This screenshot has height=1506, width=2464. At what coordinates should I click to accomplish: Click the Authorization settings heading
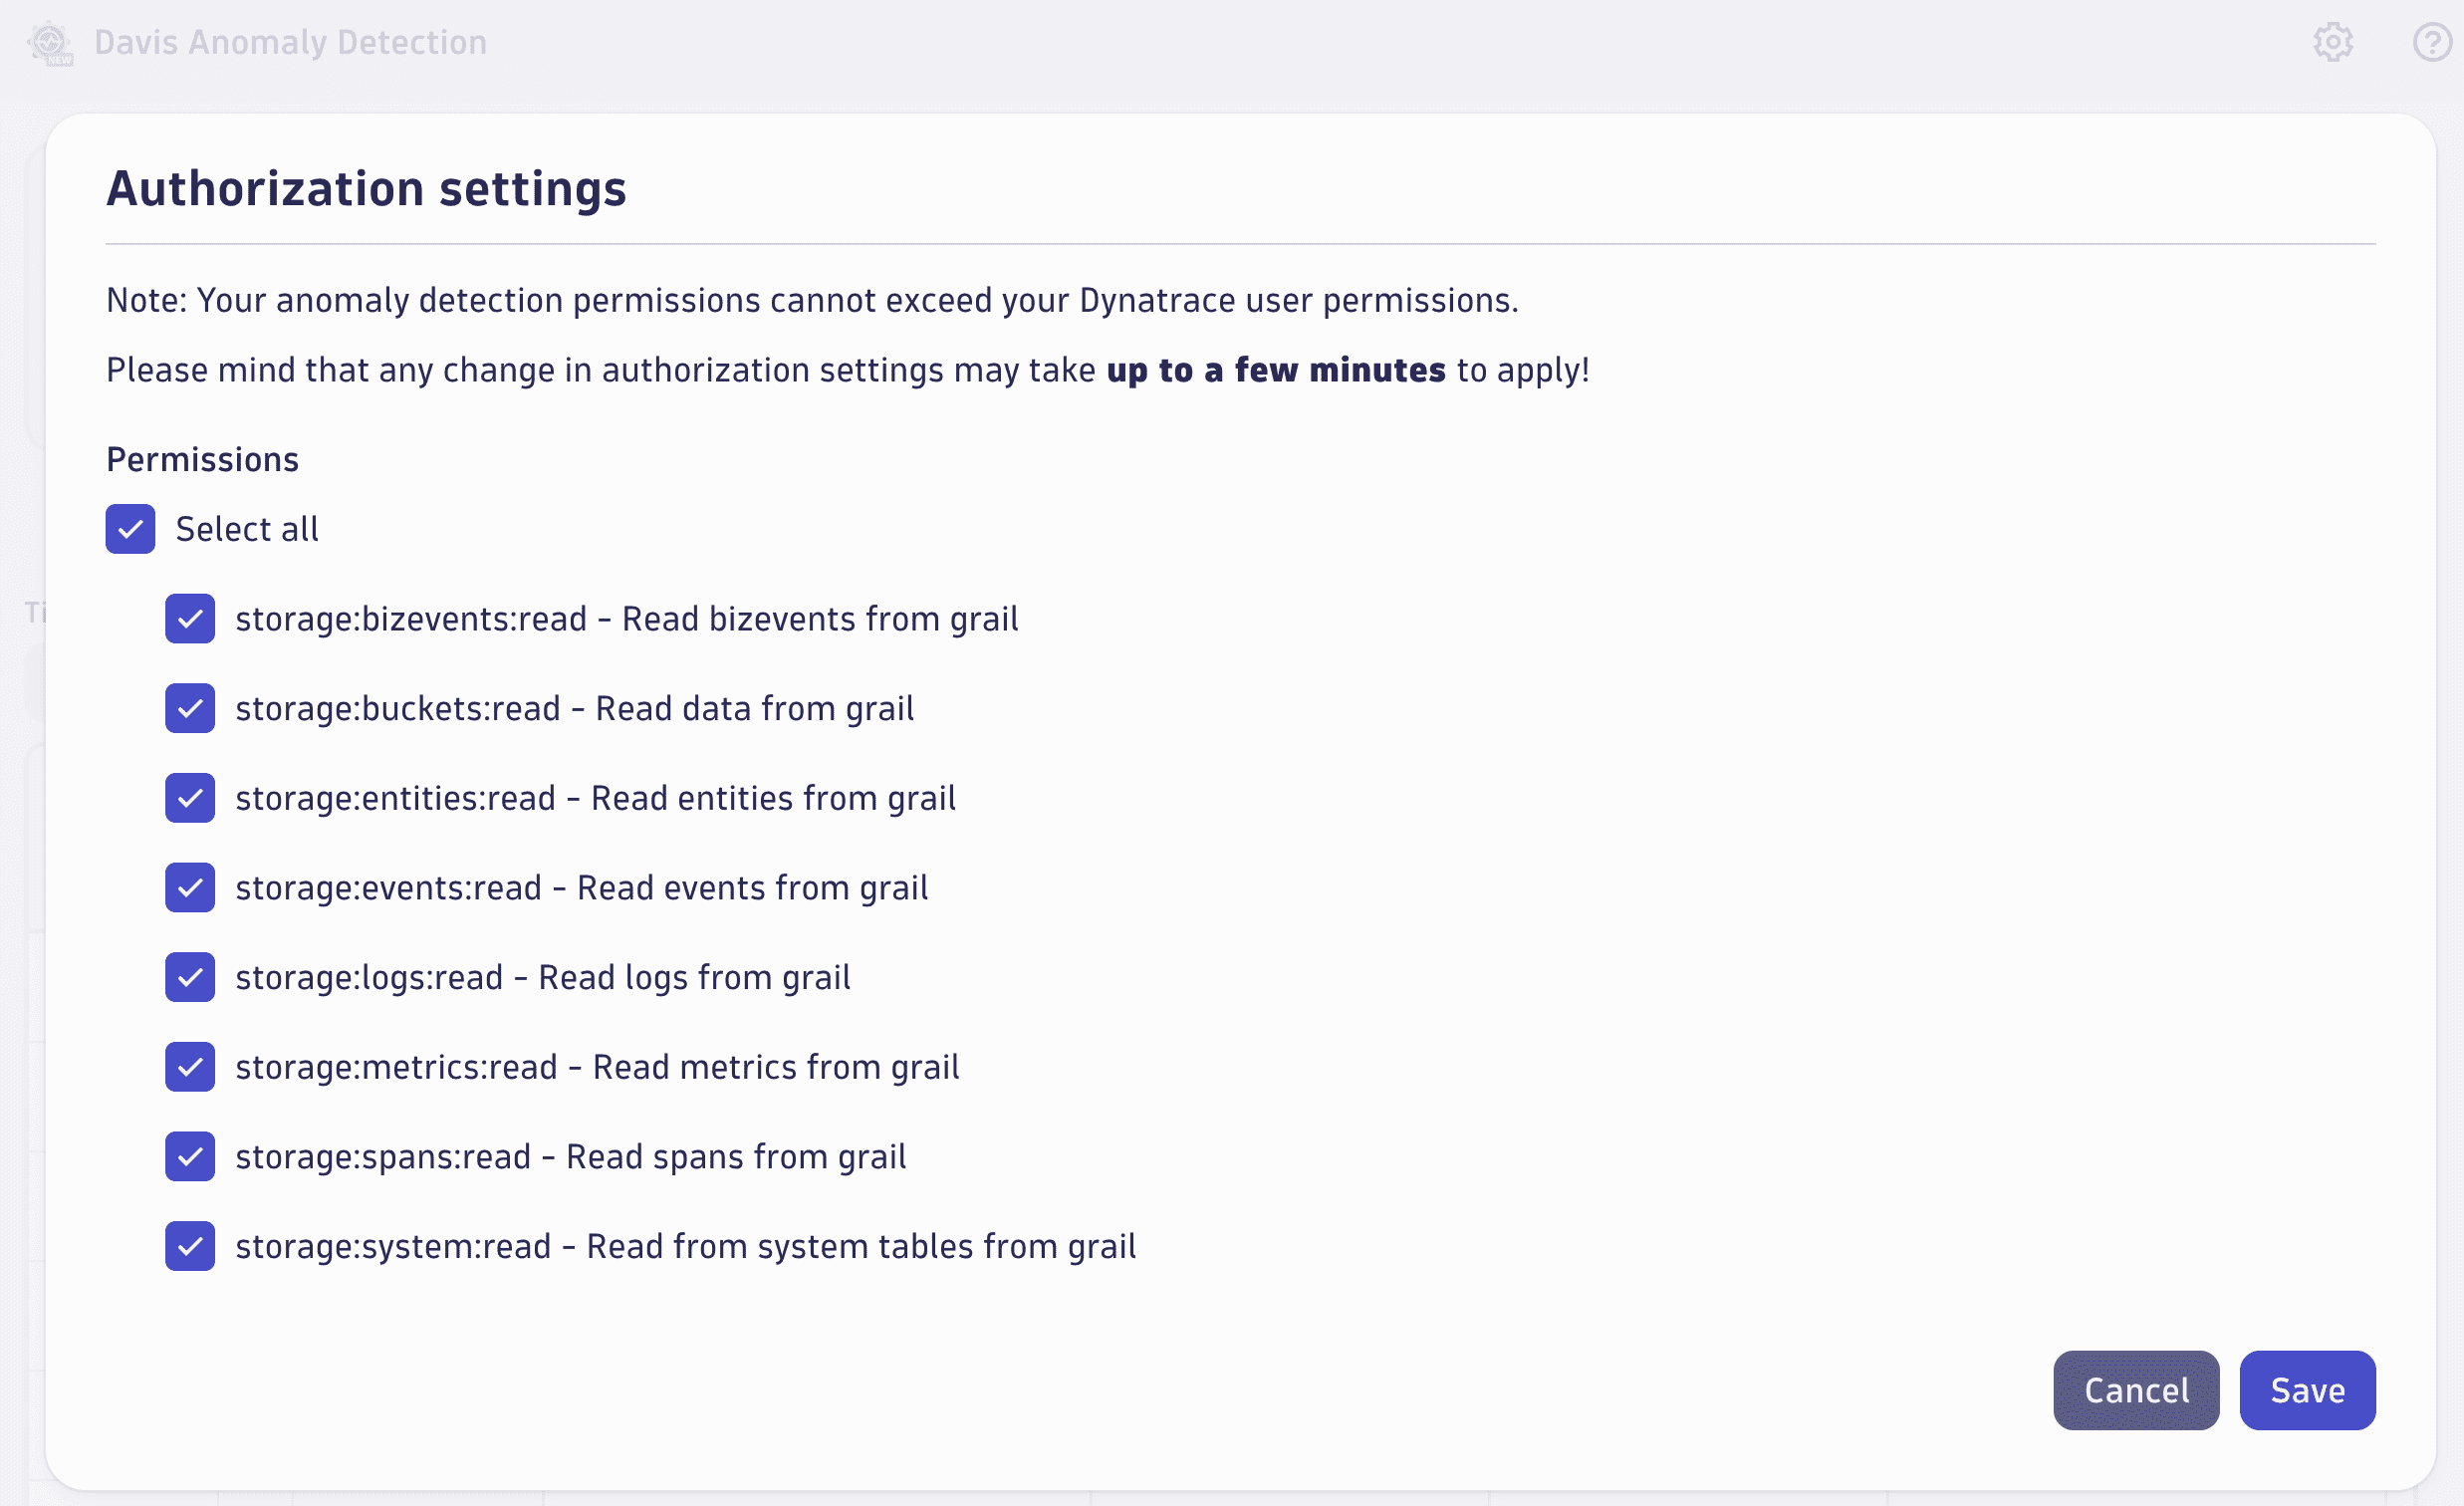coord(366,187)
